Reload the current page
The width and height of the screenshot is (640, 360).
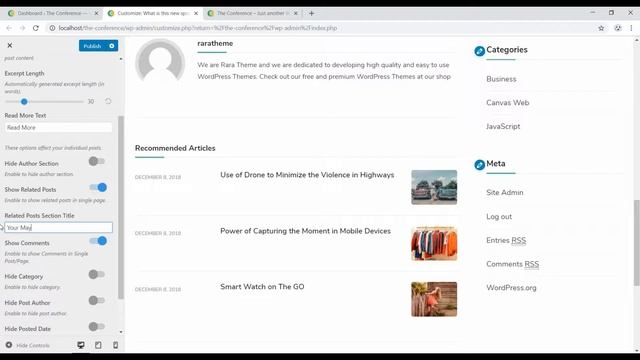[x=36, y=28]
